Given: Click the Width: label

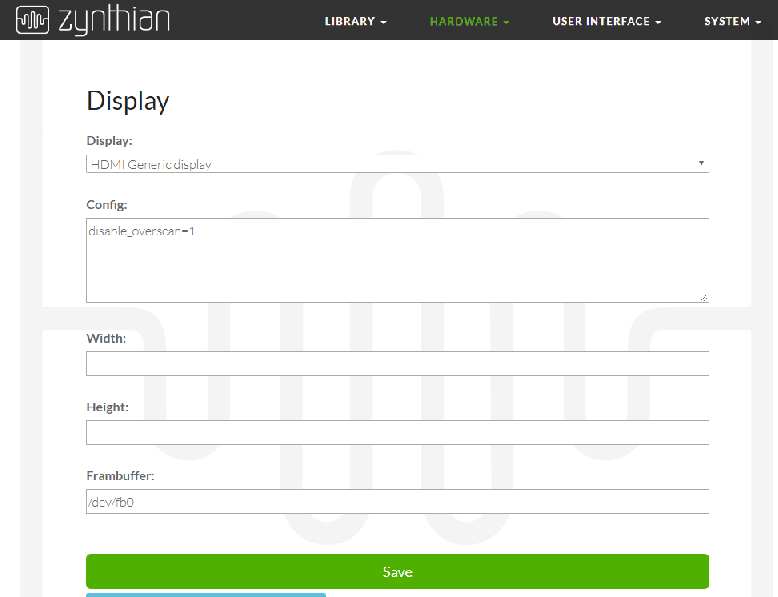Looking at the screenshot, I should click(x=106, y=338).
